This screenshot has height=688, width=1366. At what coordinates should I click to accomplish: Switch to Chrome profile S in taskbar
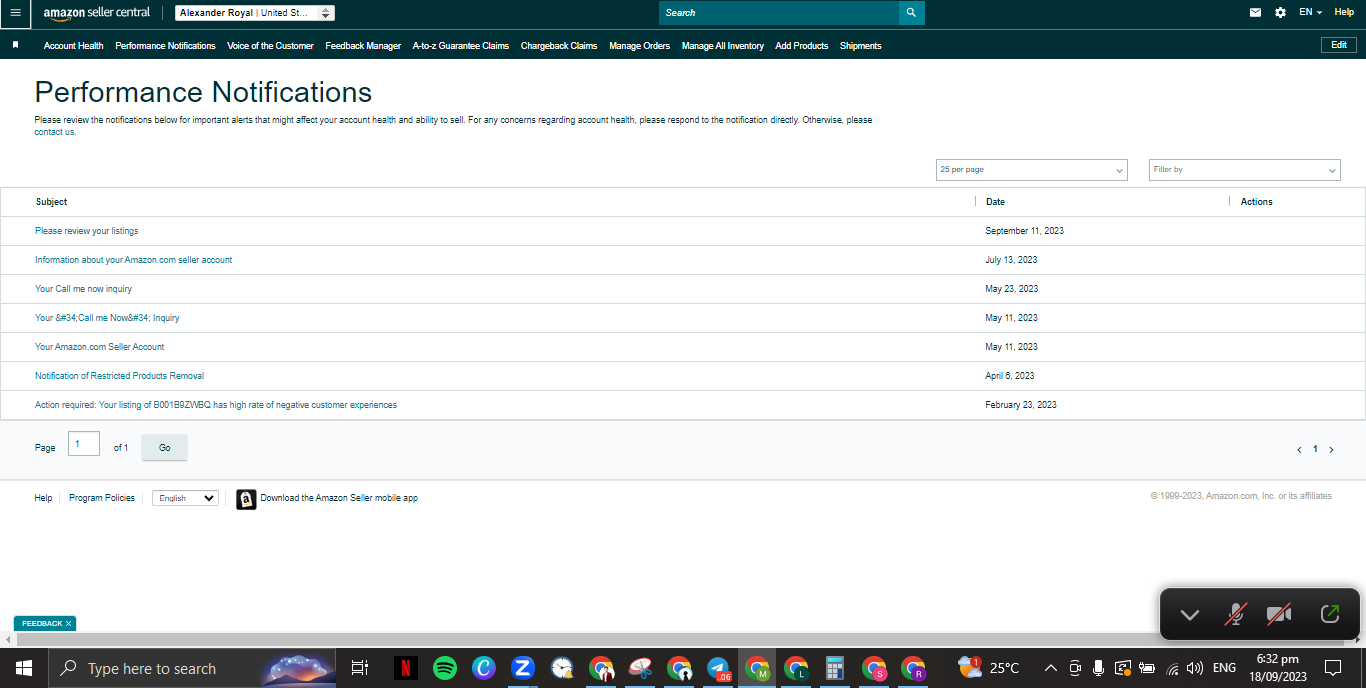[x=874, y=668]
